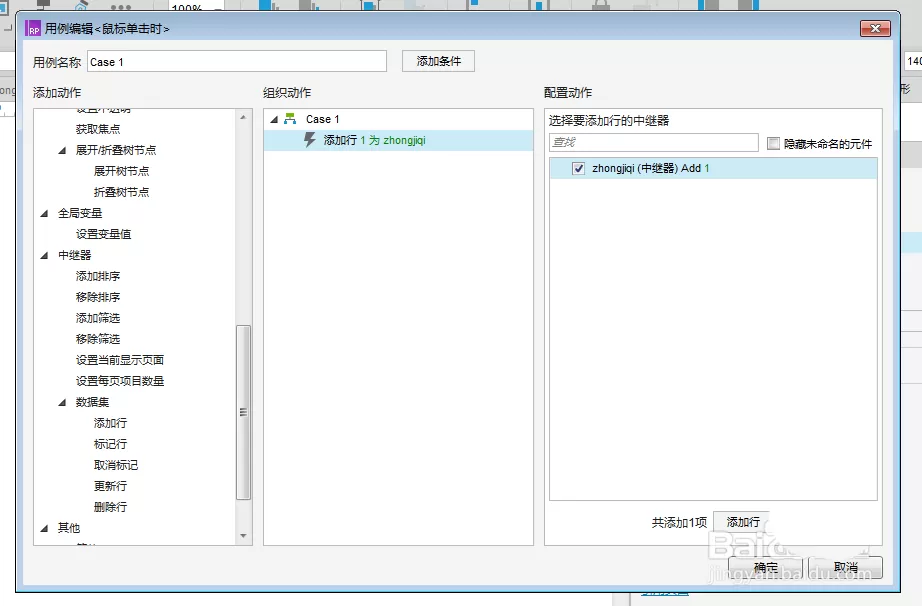
Task: Click the 中继器 category label
Action: [75, 255]
